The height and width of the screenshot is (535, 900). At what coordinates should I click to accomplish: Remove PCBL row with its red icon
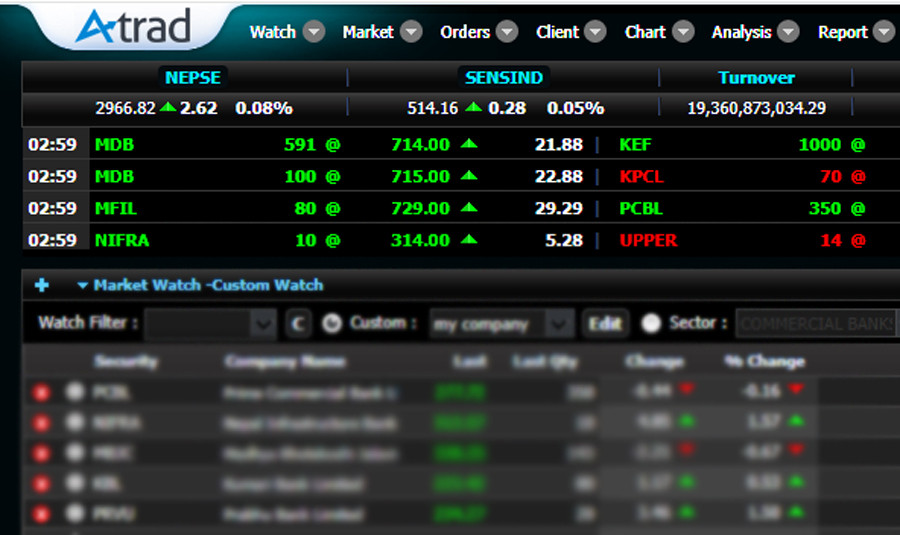pos(41,393)
